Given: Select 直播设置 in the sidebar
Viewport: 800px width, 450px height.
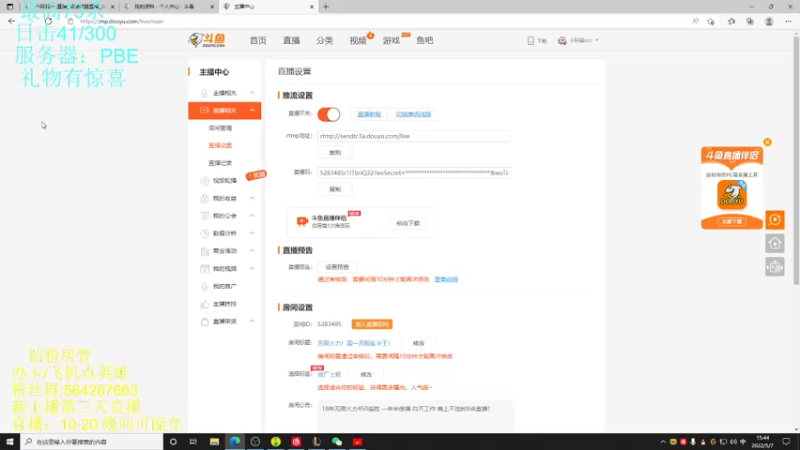Looking at the screenshot, I should click(x=220, y=145).
